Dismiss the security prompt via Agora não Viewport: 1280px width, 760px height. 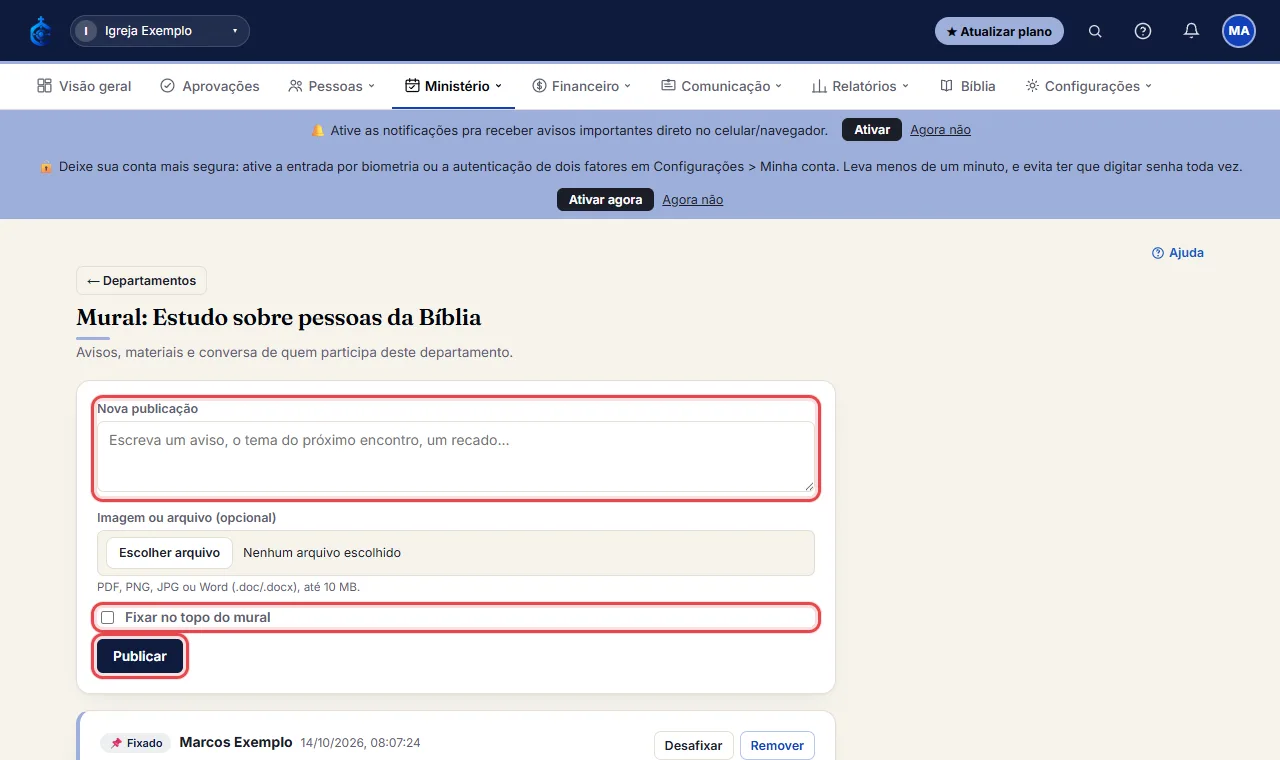click(692, 200)
